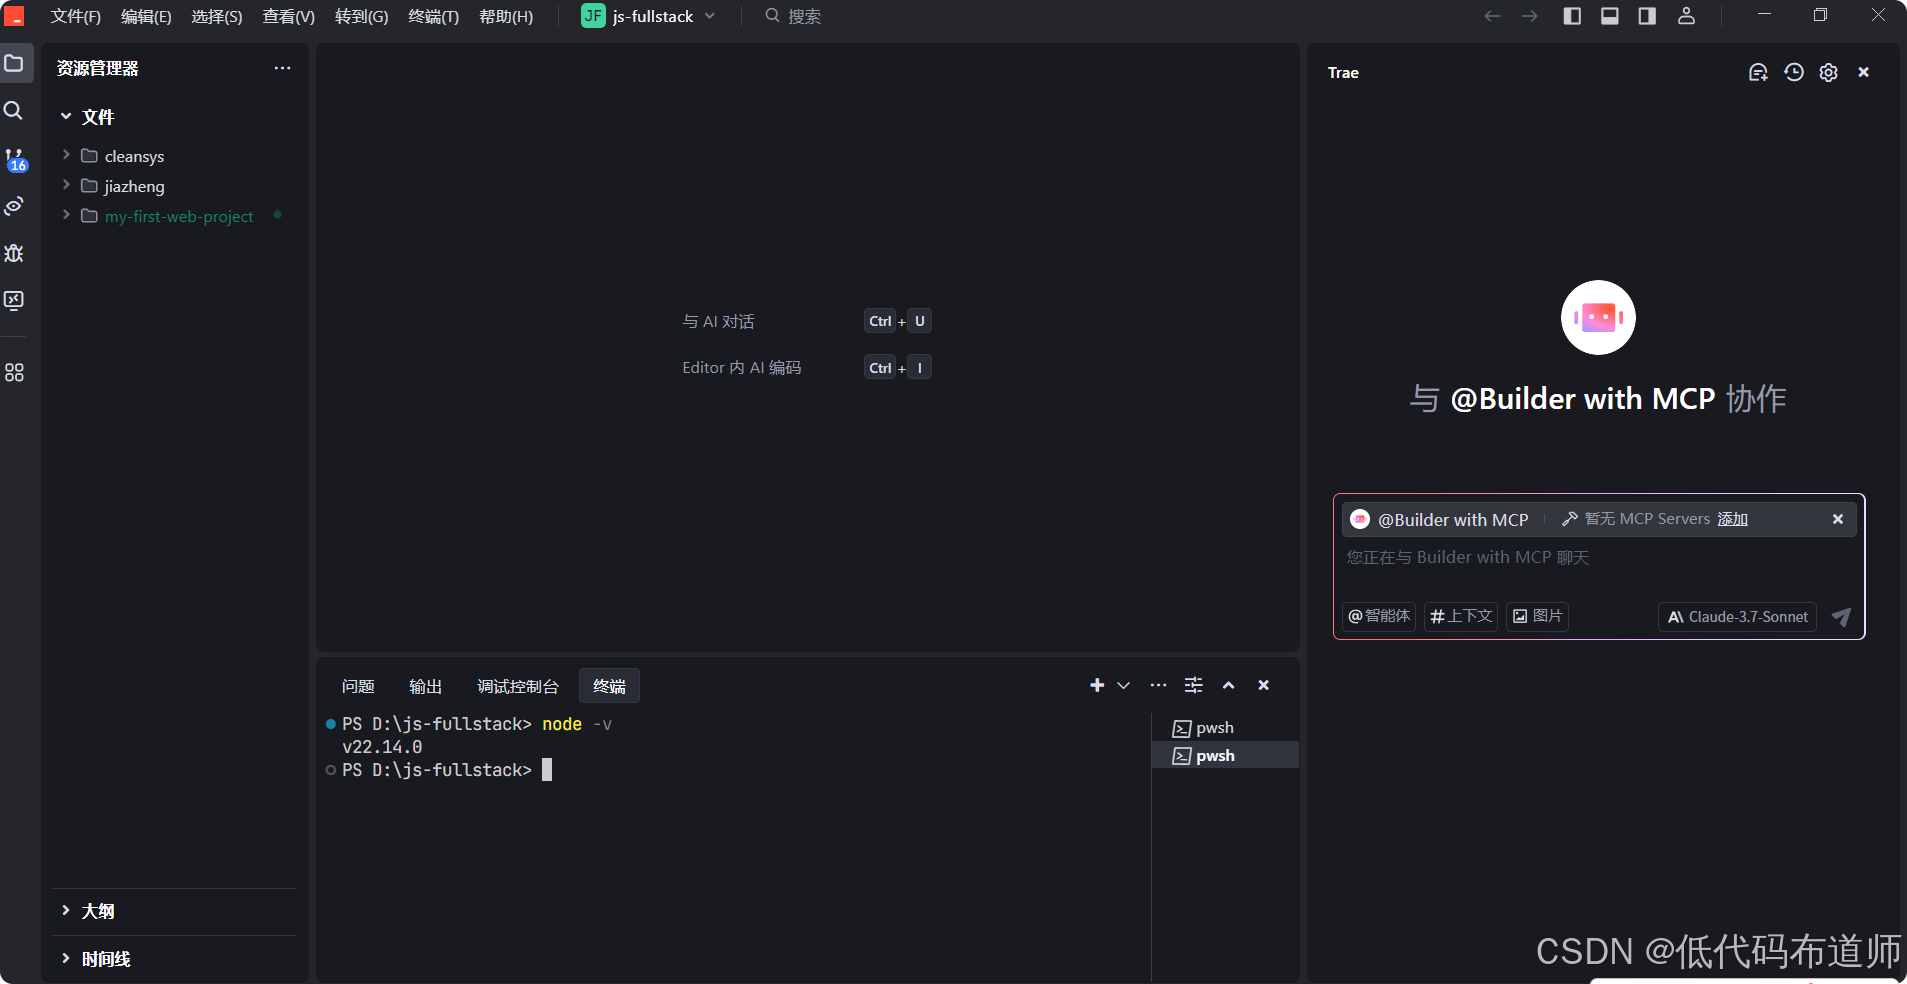The width and height of the screenshot is (1907, 984).
Task: Open the Explorer view in activity bar
Action: (15, 64)
